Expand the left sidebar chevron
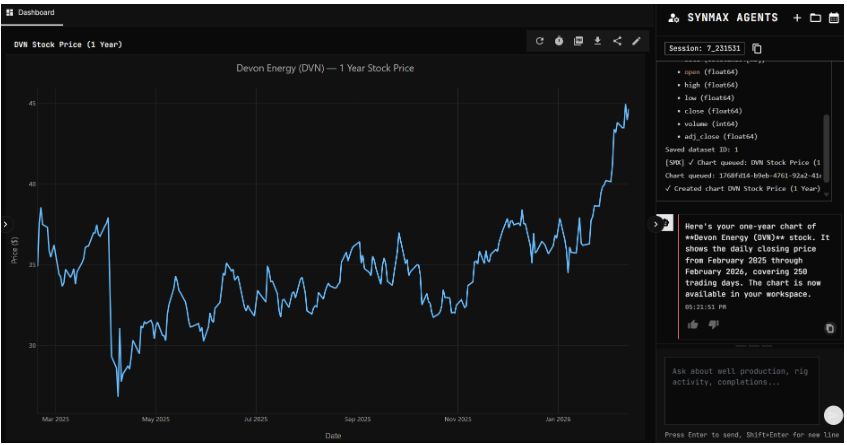Image resolution: width=847 pixels, height=445 pixels. click(x=5, y=225)
